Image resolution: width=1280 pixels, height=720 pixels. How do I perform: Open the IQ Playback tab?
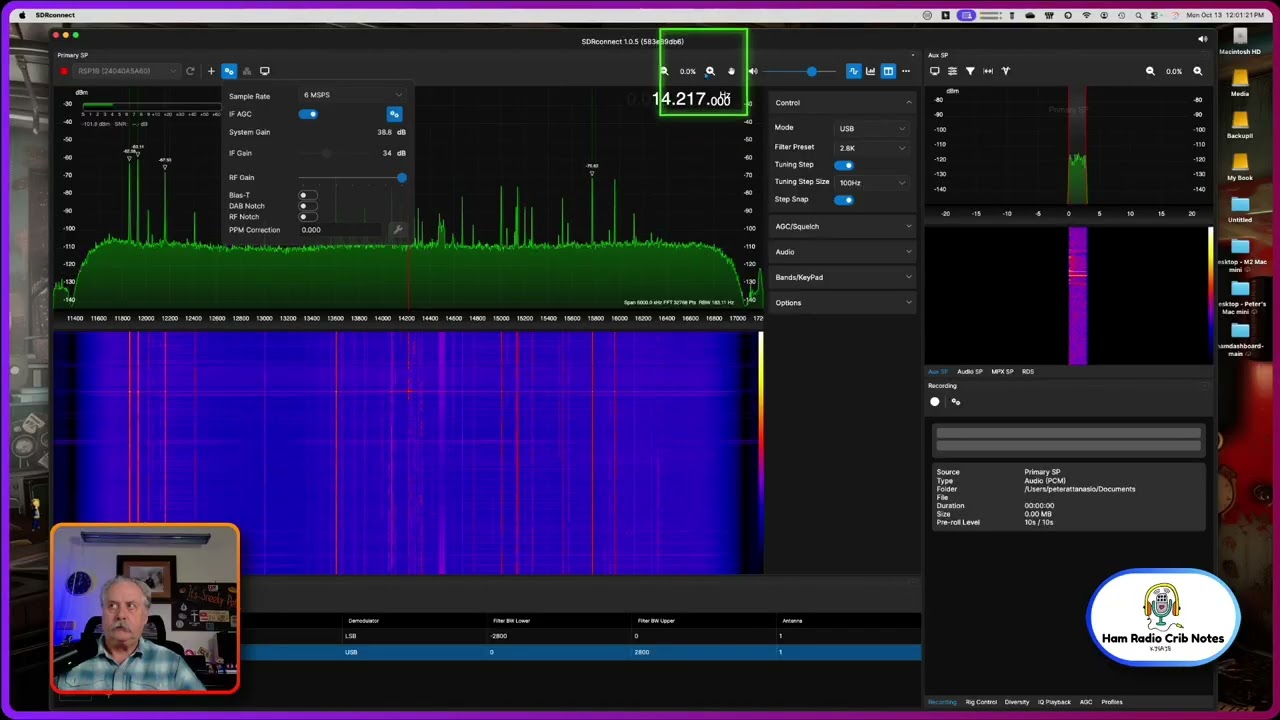coord(1054,702)
